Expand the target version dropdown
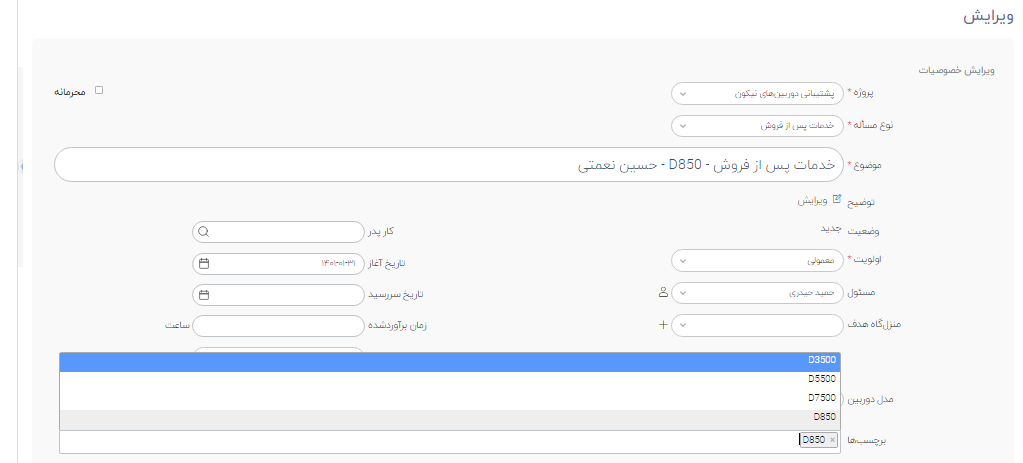Viewport: 1023px width, 463px height. point(757,325)
